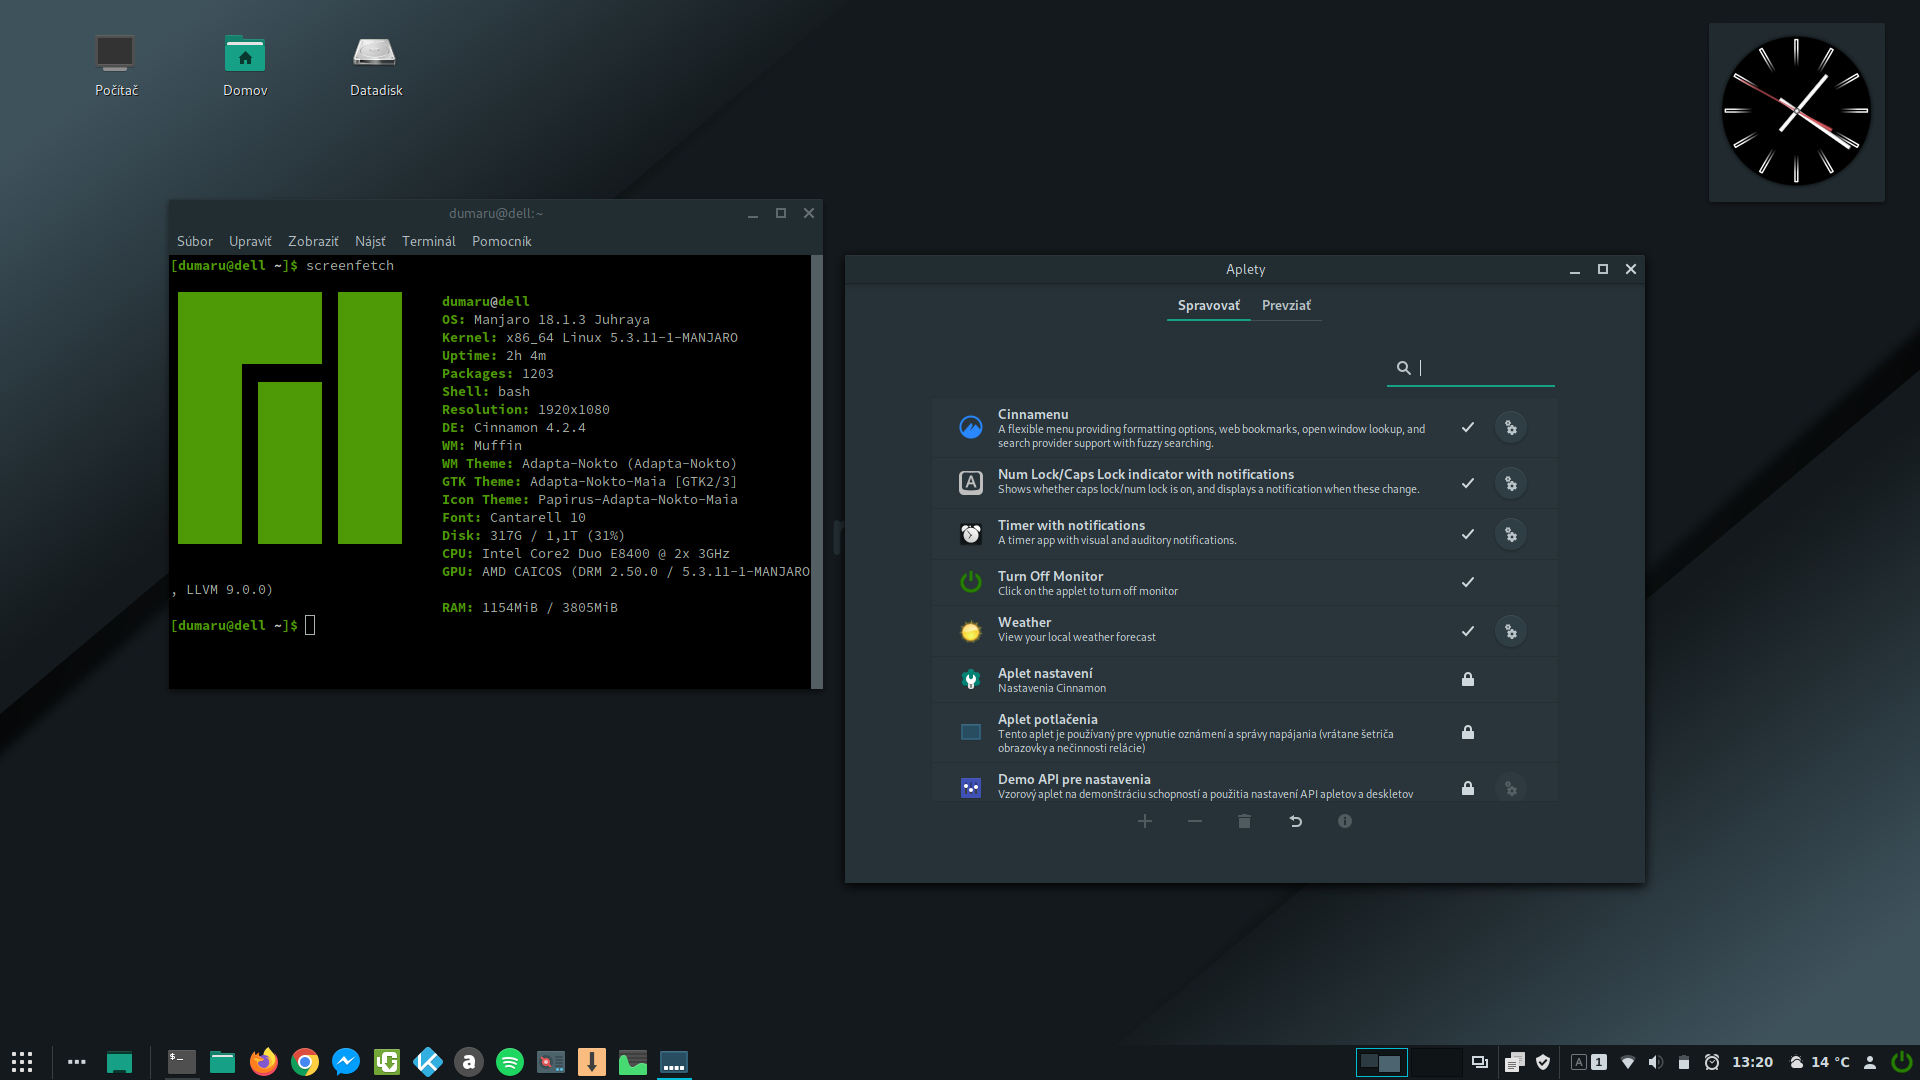1920x1080 pixels.
Task: Click the delete applet trash icon
Action: (1244, 821)
